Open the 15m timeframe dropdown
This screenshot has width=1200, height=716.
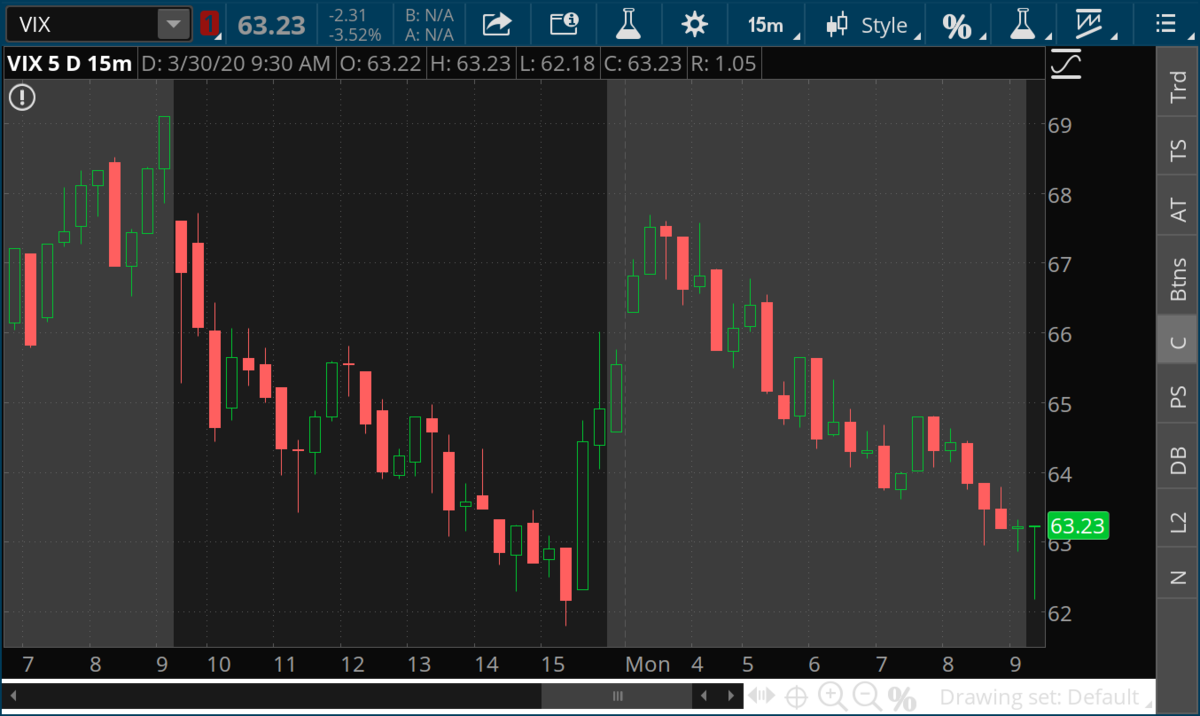click(767, 25)
